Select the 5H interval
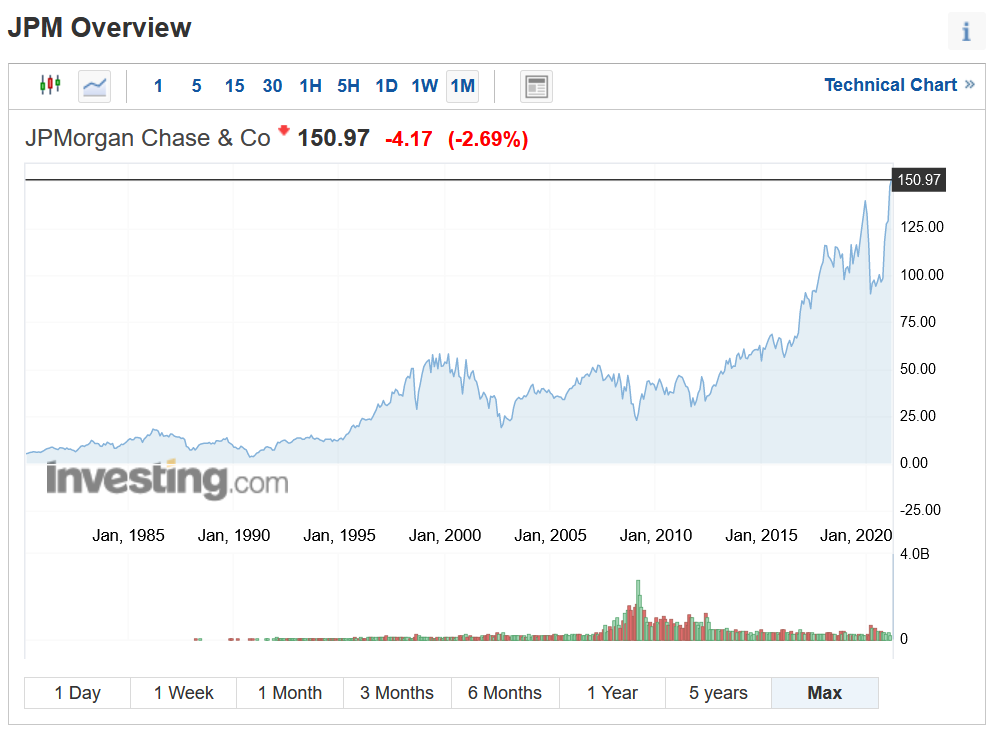This screenshot has height=736, width=997. point(348,86)
